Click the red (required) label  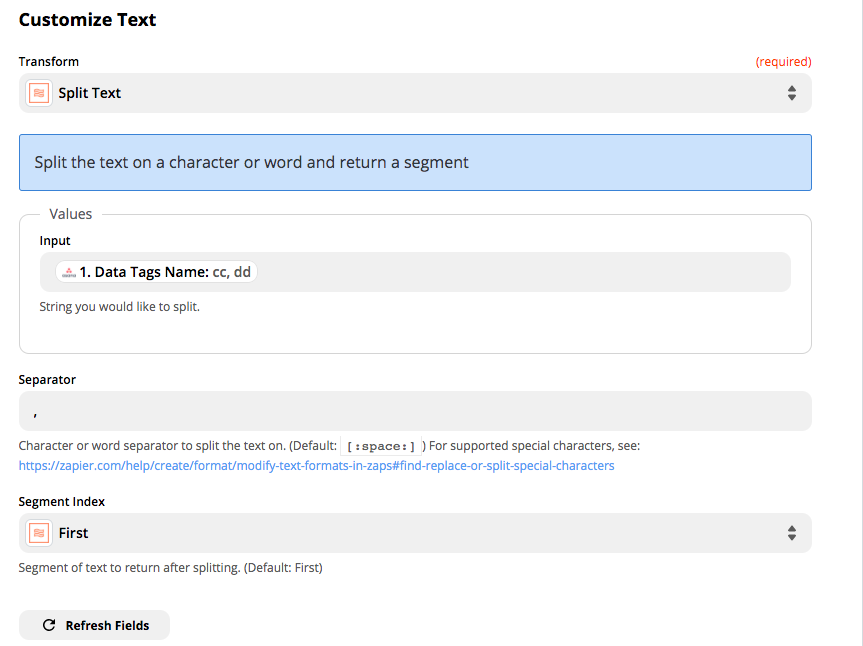(783, 62)
